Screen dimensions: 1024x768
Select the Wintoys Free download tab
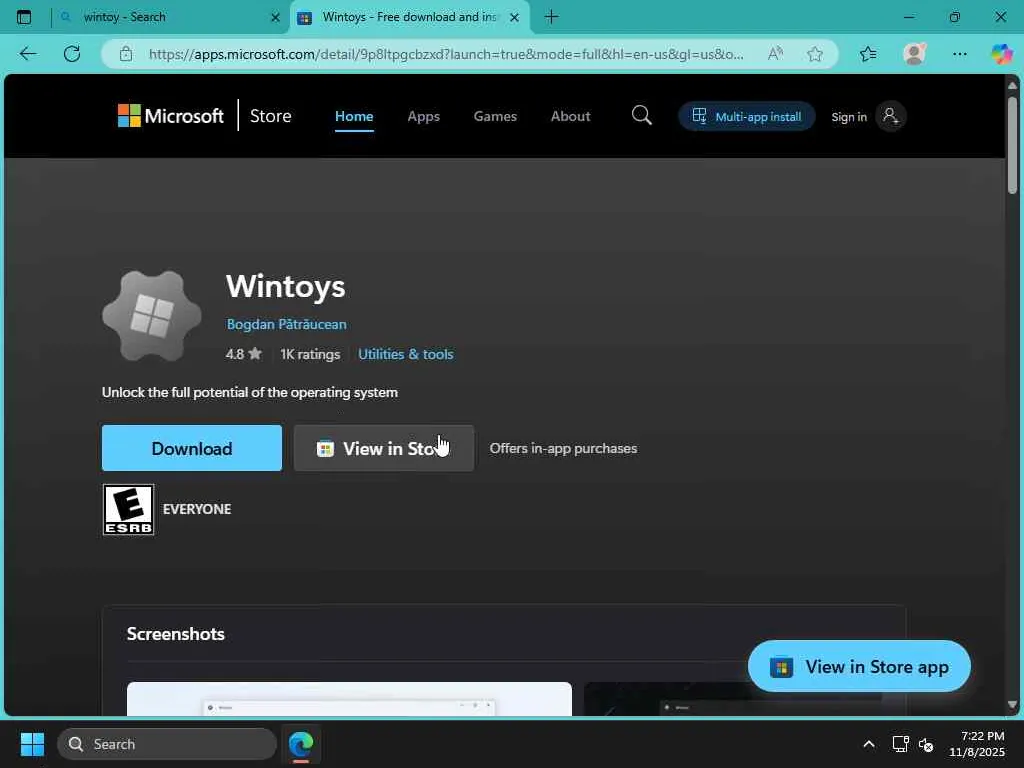coord(409,17)
